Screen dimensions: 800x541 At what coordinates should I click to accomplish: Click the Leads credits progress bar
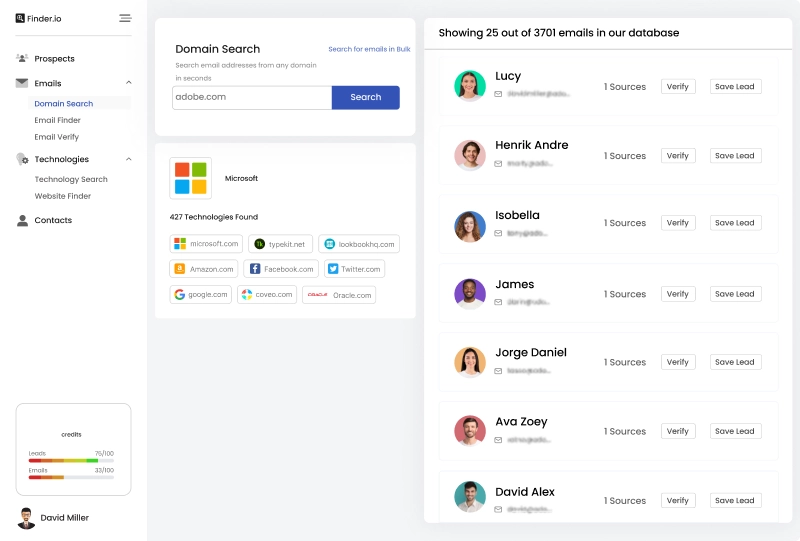pyautogui.click(x=71, y=460)
